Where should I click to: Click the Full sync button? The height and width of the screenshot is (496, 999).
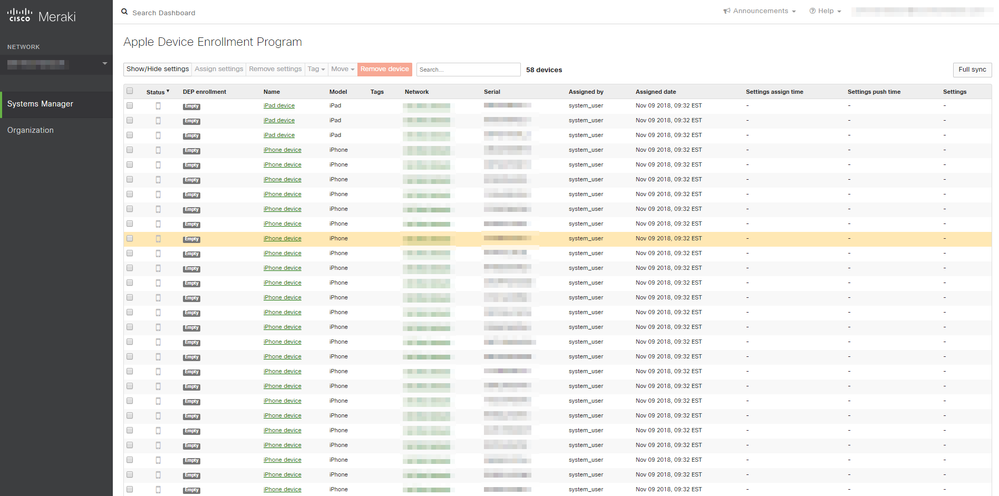(972, 70)
